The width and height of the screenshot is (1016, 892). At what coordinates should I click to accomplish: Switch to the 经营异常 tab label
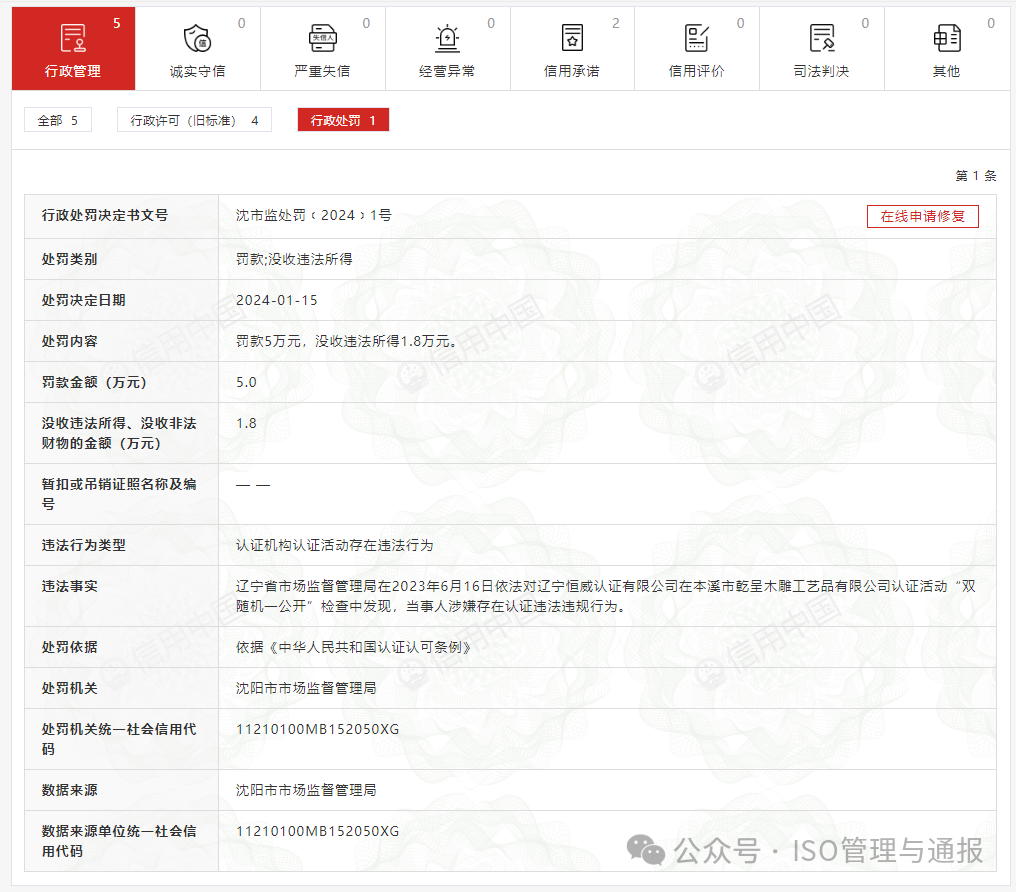(x=447, y=71)
